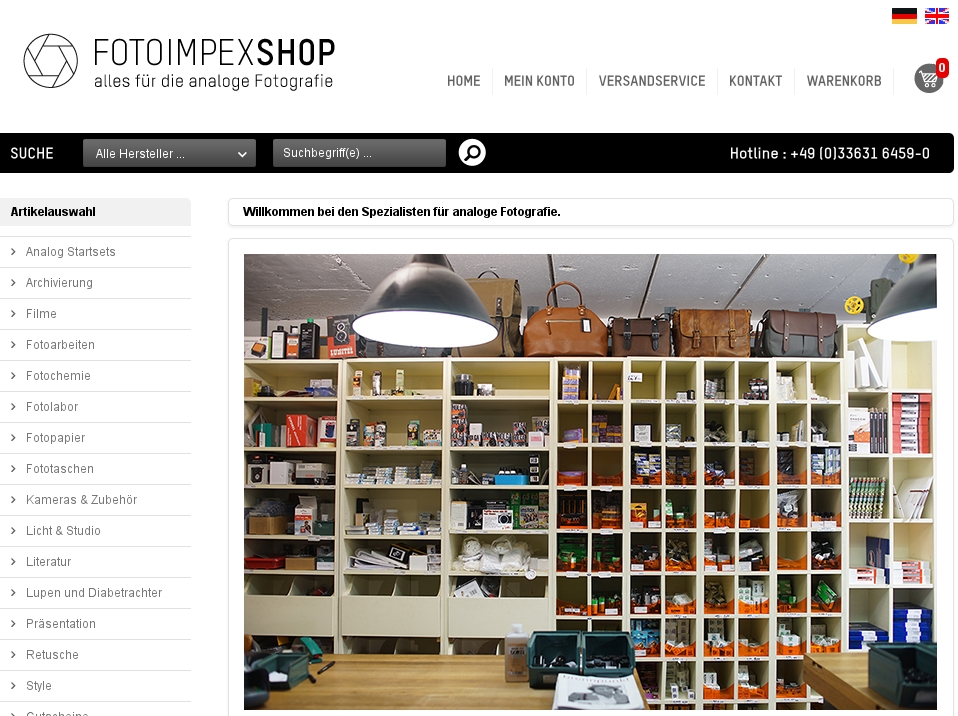Open the shopping cart icon with badge
958x716 pixels.
[931, 77]
